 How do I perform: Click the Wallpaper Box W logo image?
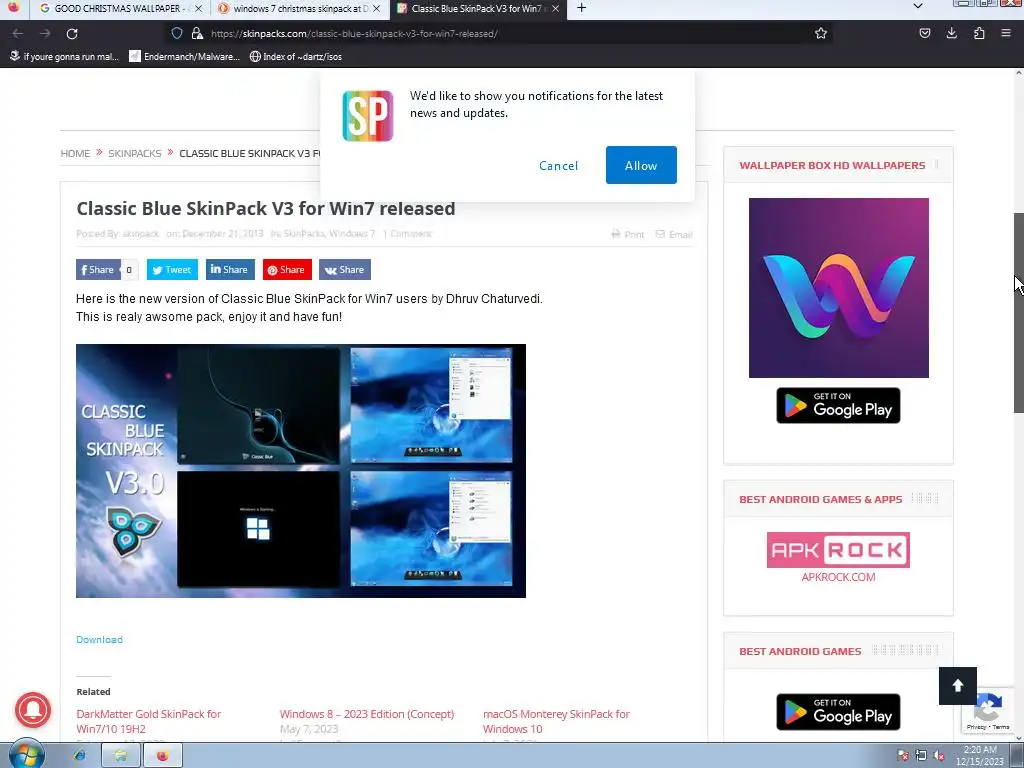pyautogui.click(x=839, y=287)
